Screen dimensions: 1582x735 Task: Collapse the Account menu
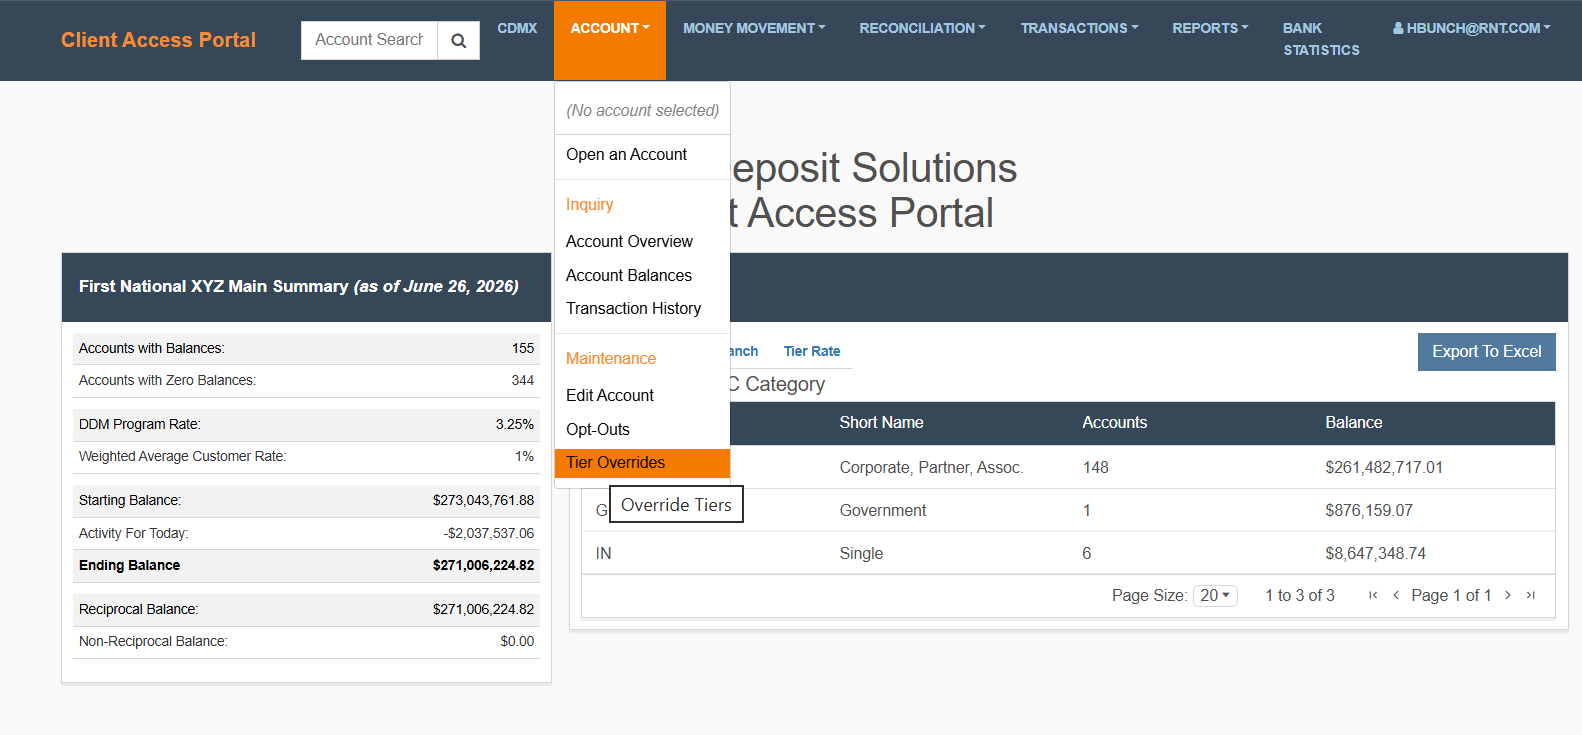[610, 40]
